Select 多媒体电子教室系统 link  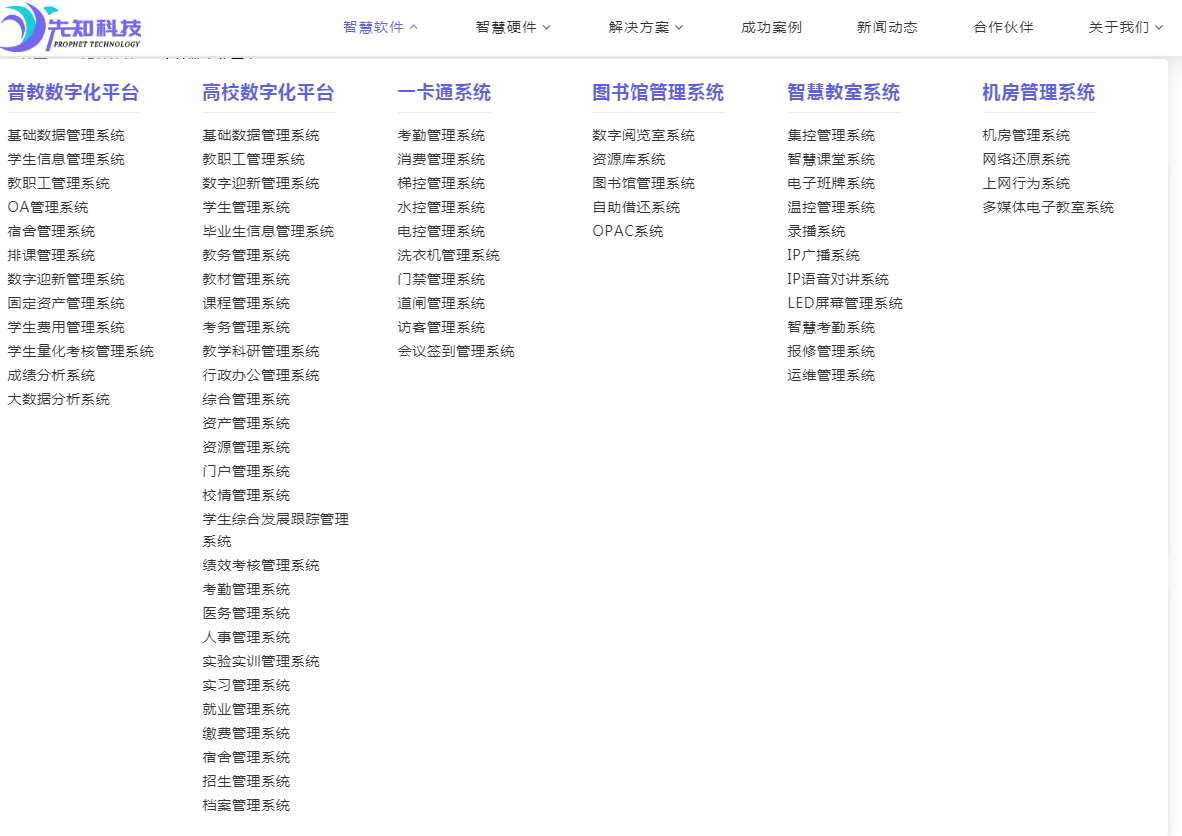pos(1049,207)
